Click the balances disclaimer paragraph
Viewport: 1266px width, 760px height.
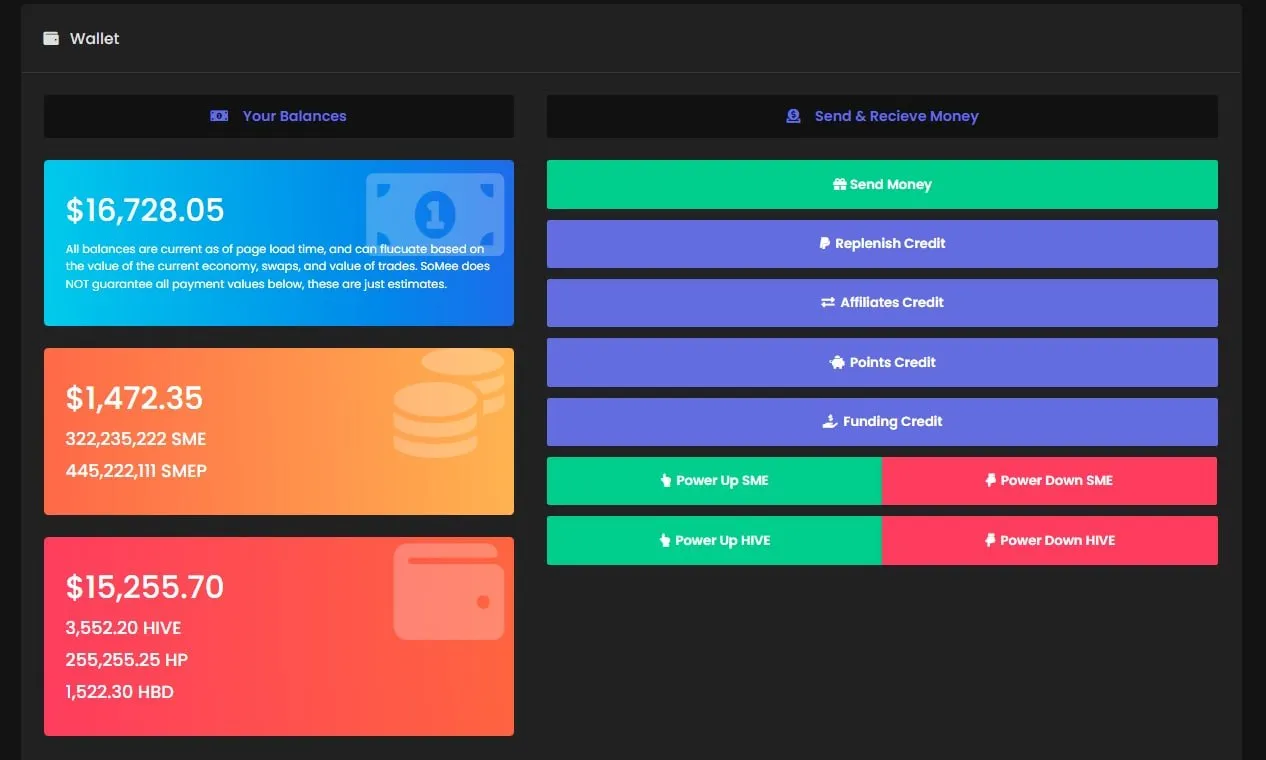click(278, 266)
